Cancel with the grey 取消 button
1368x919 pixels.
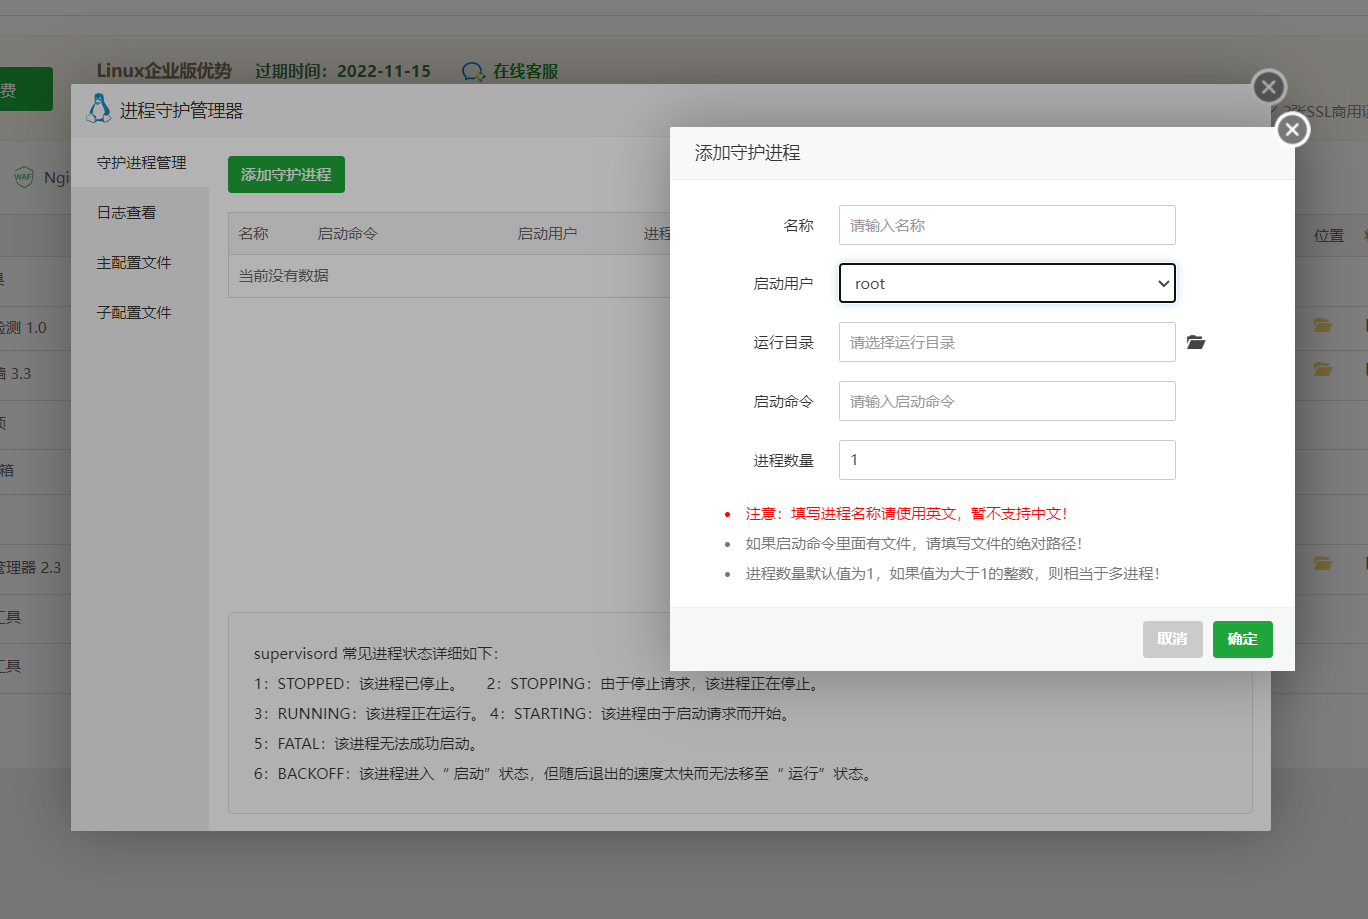click(x=1173, y=639)
